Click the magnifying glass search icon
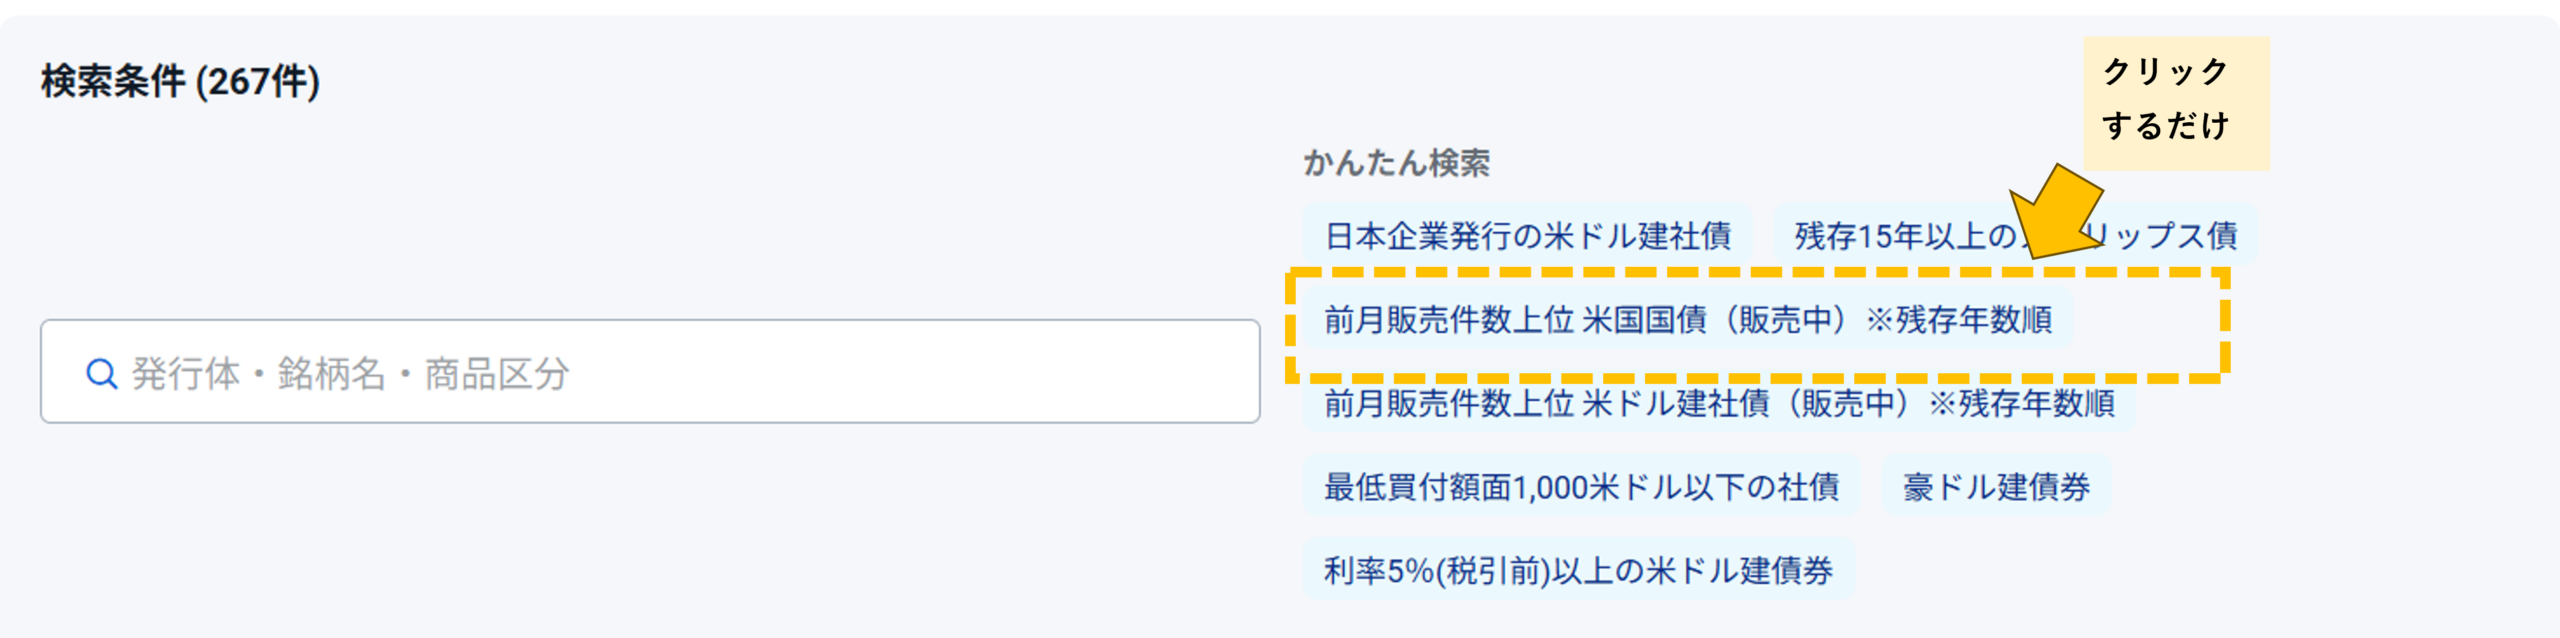This screenshot has height=638, width=2560. (x=101, y=374)
